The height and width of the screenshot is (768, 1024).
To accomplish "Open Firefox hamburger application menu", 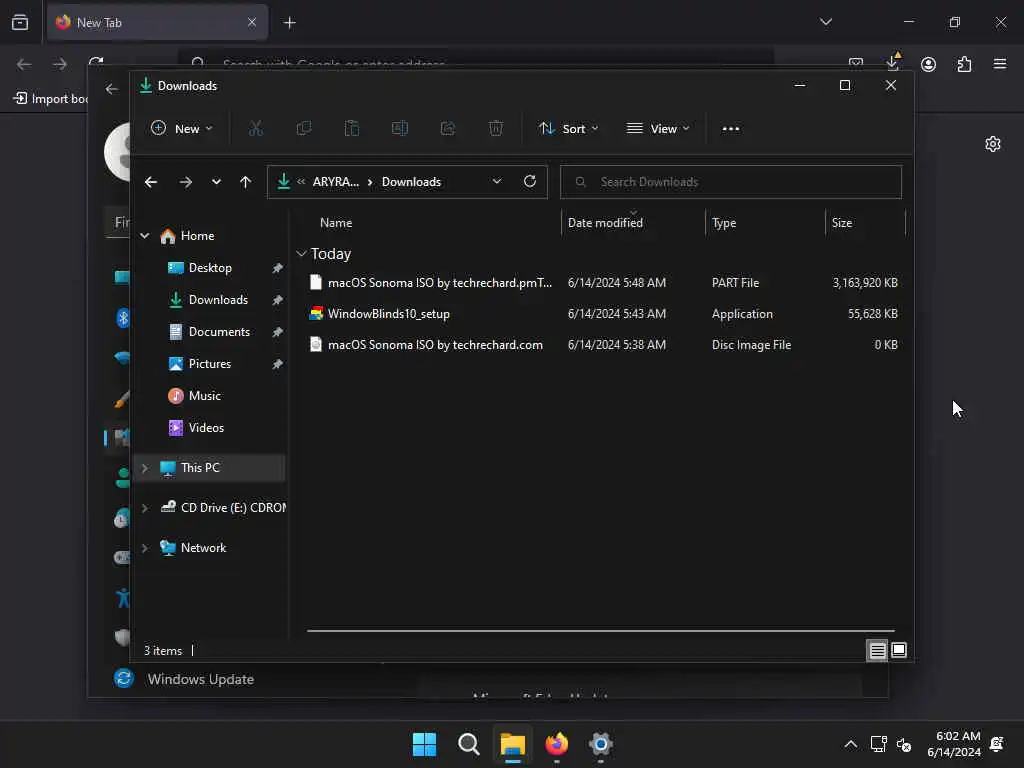I will [1000, 64].
